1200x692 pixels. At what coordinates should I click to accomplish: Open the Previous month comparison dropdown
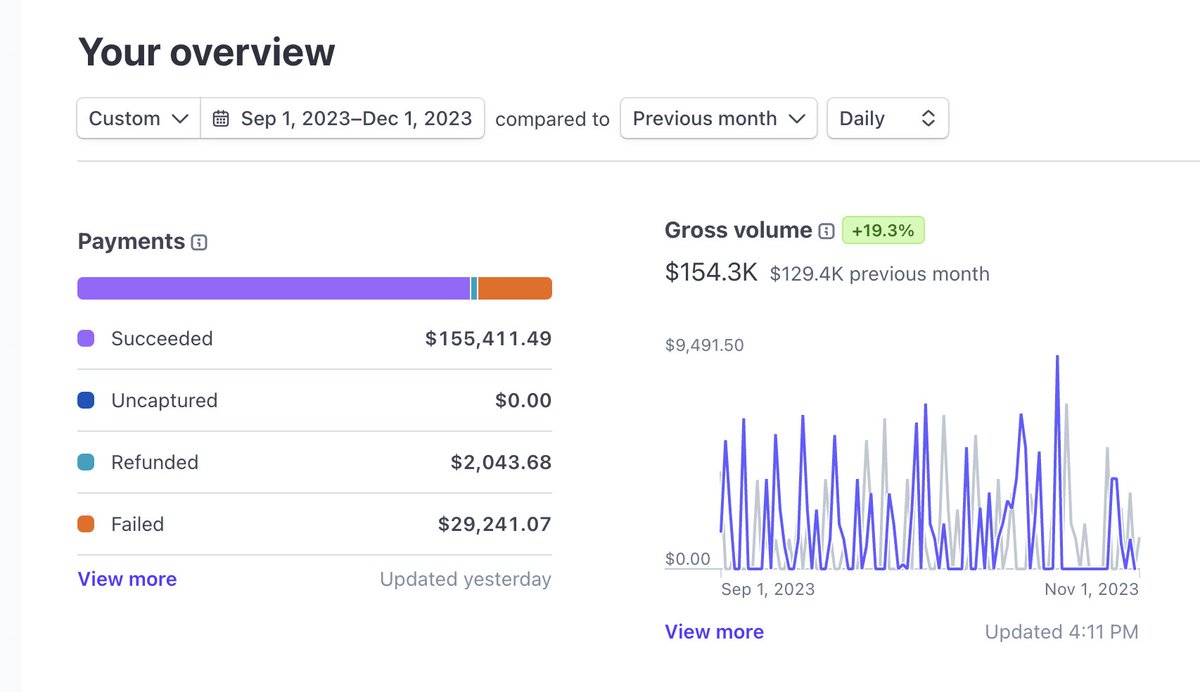coord(718,117)
